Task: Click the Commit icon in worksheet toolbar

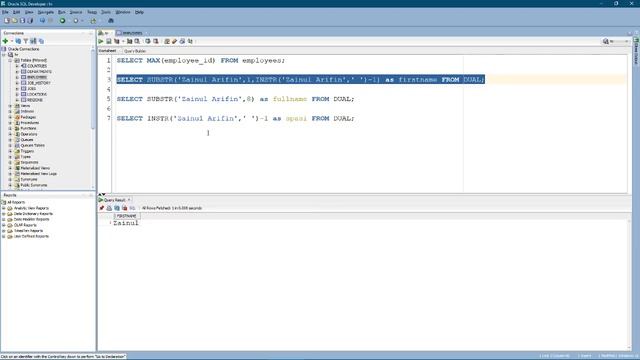Action: pos(148,41)
